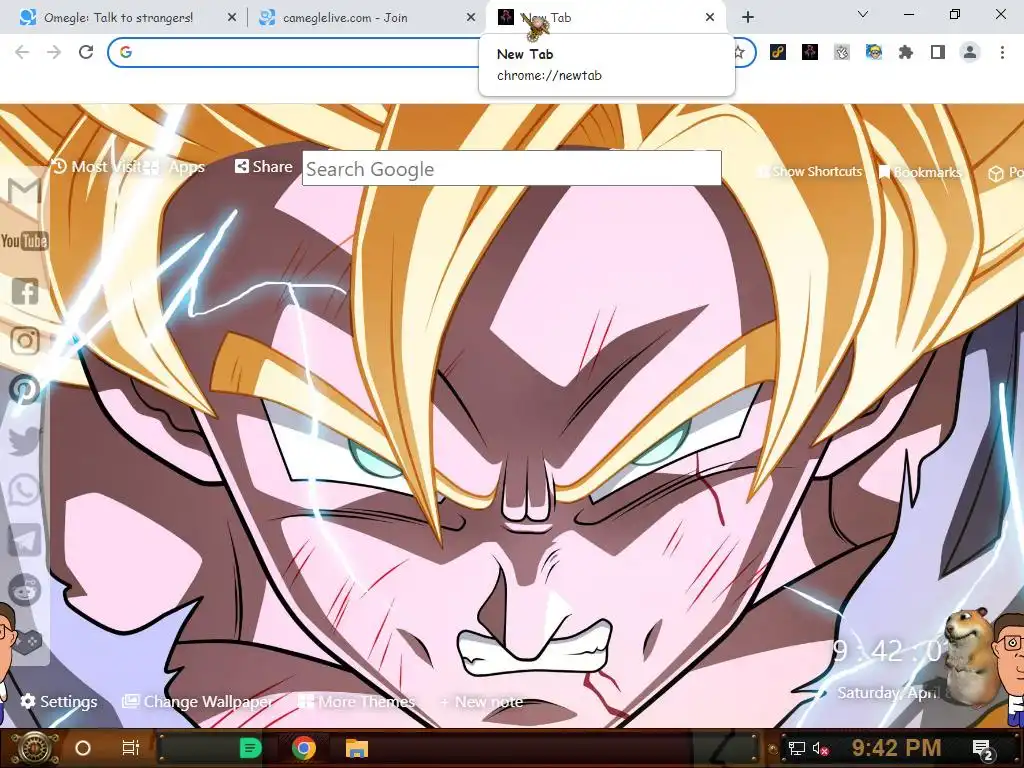The image size is (1024, 768).
Task: Toggle the Chrome side panel
Action: coord(938,52)
